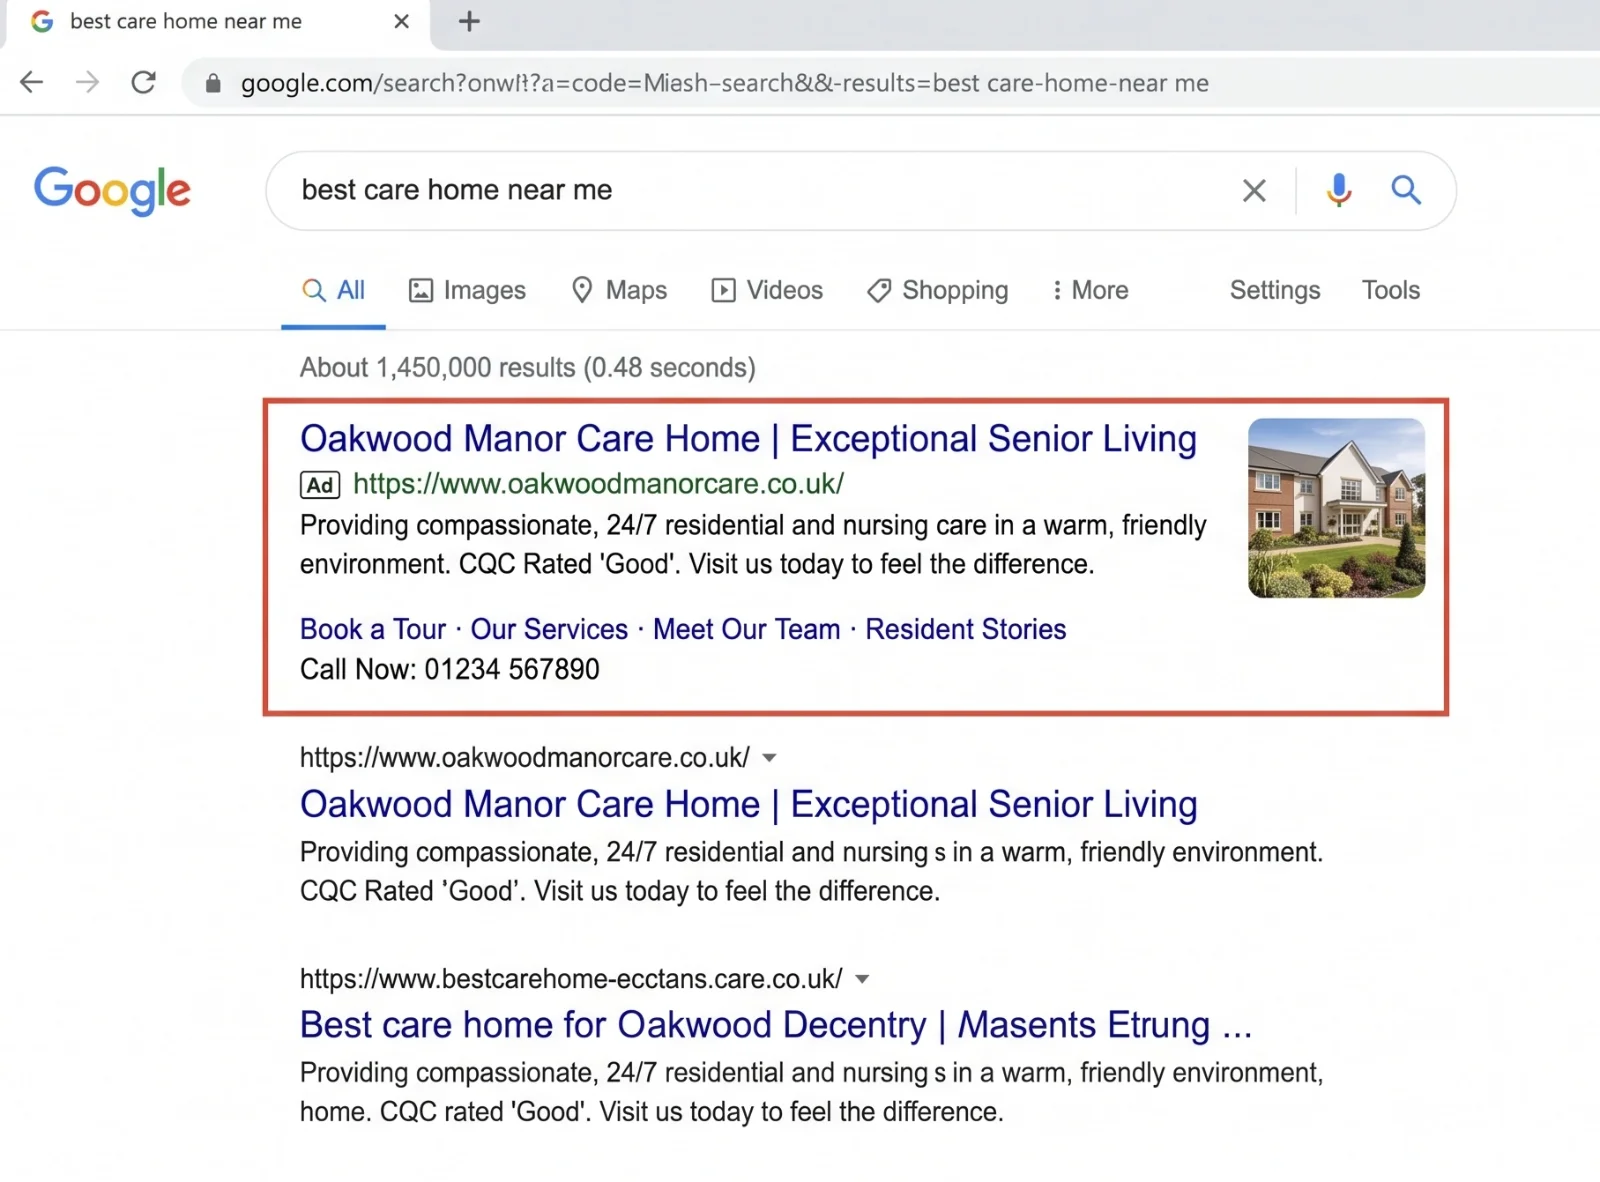Close the 'best care home near me' tab

coord(401,21)
